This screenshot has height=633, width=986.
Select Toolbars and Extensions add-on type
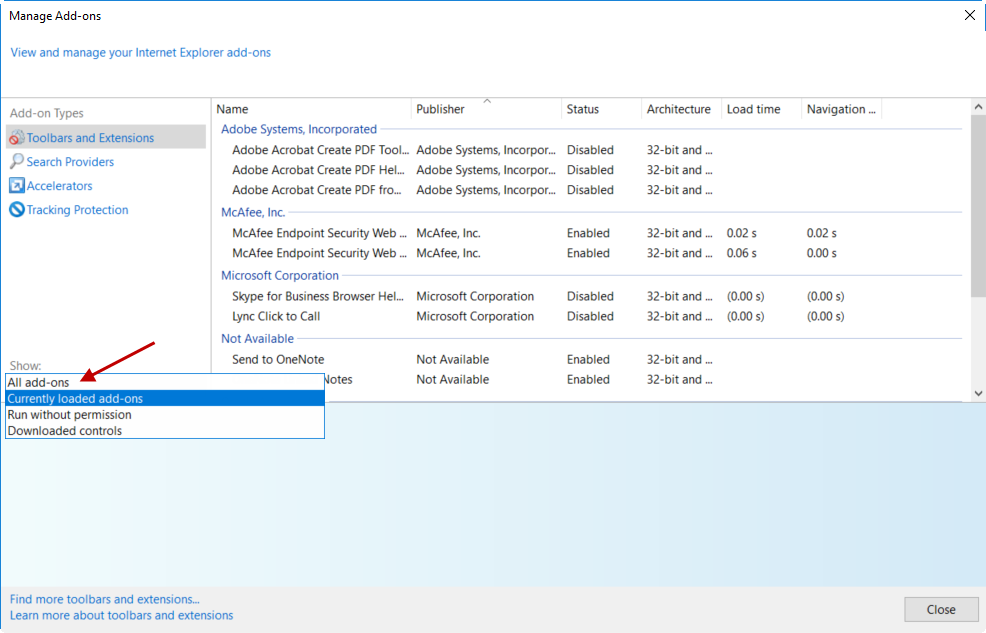[x=106, y=137]
